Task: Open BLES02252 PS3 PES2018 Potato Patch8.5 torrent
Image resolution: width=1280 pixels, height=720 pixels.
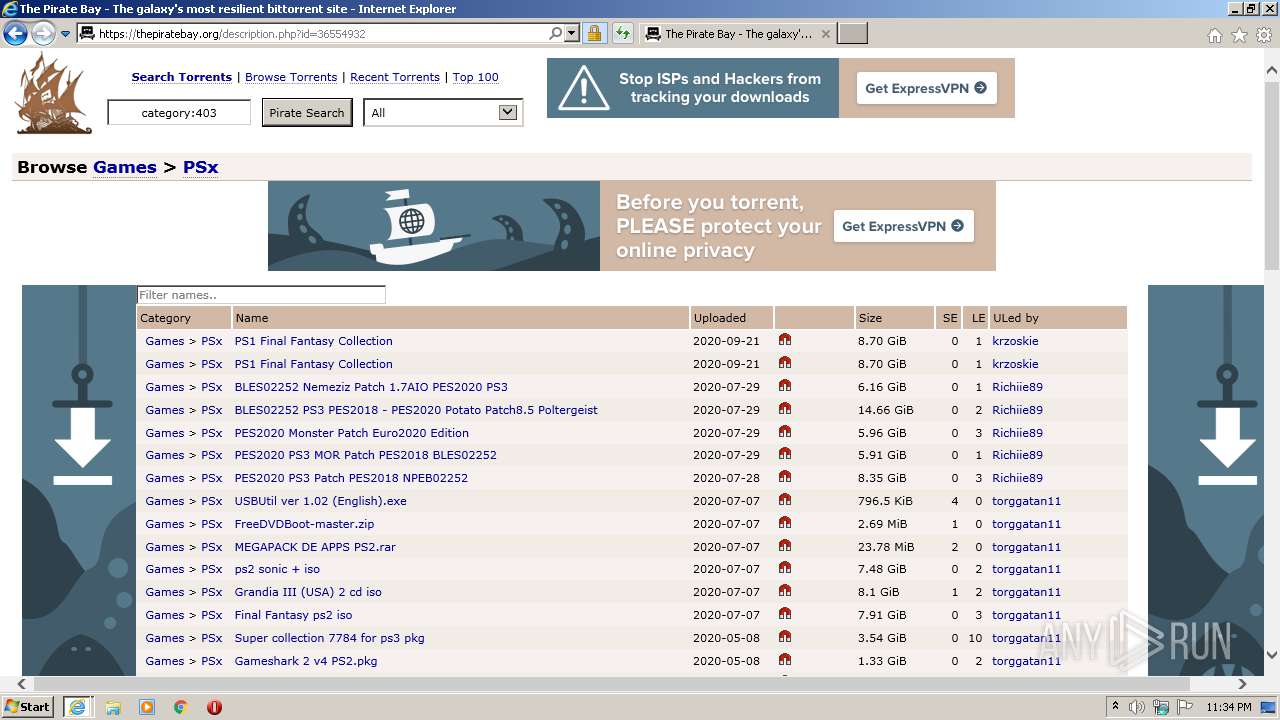Action: (416, 410)
